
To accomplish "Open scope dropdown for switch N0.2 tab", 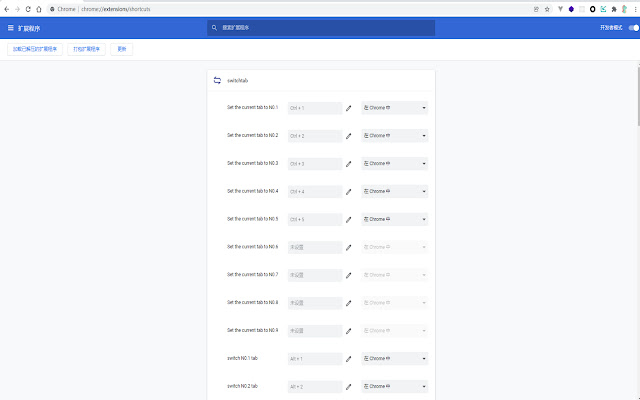I will tap(394, 386).
